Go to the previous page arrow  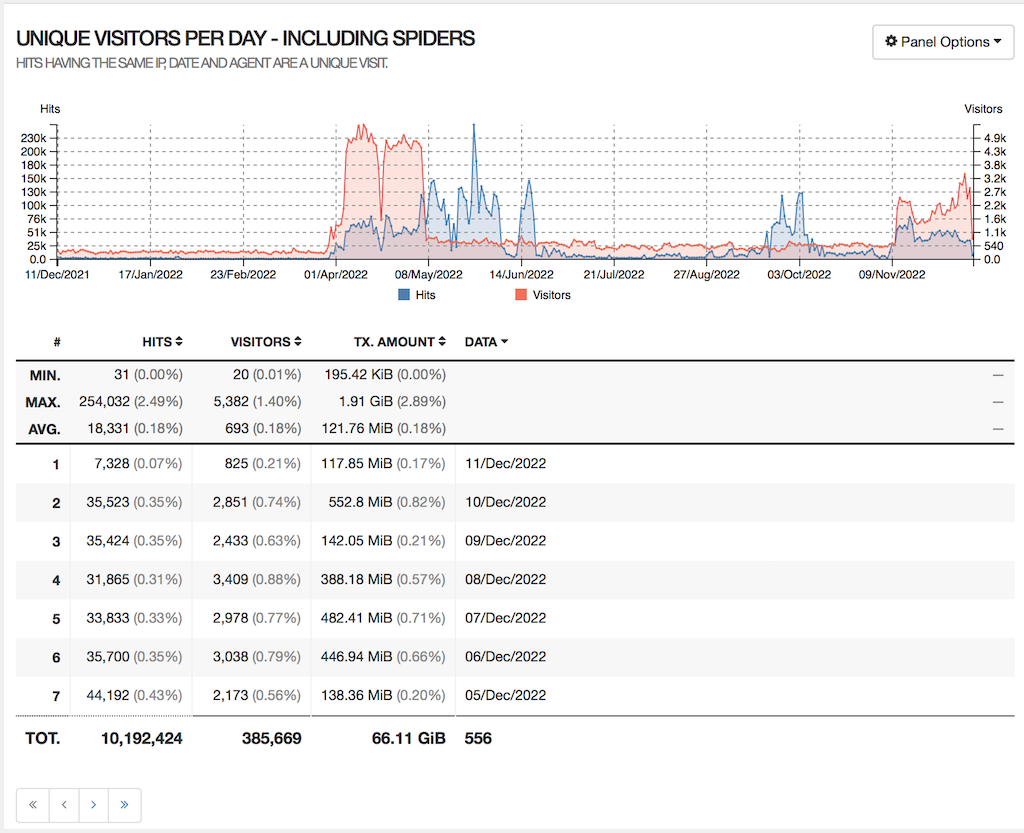[63, 805]
